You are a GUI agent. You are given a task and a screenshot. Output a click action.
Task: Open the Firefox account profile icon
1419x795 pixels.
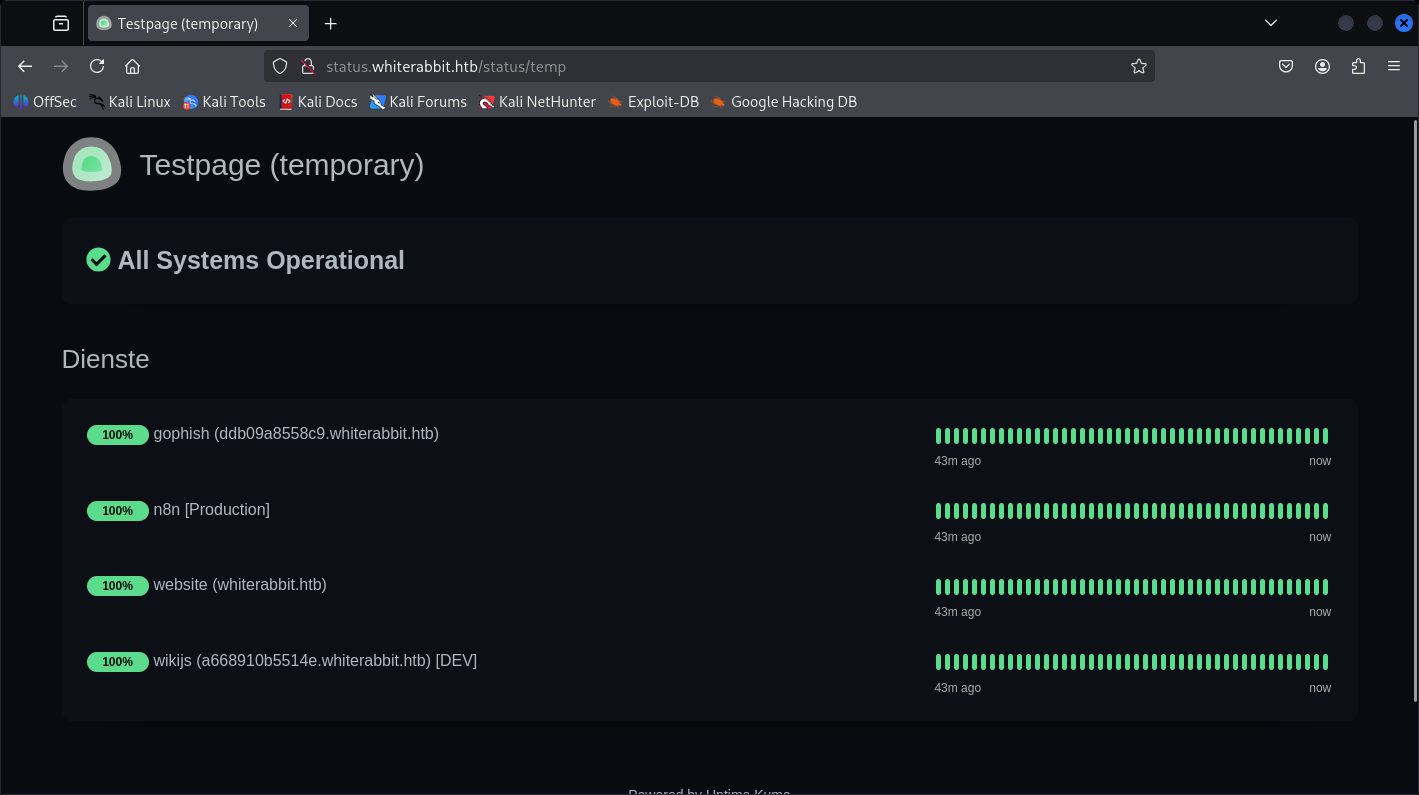coord(1322,66)
